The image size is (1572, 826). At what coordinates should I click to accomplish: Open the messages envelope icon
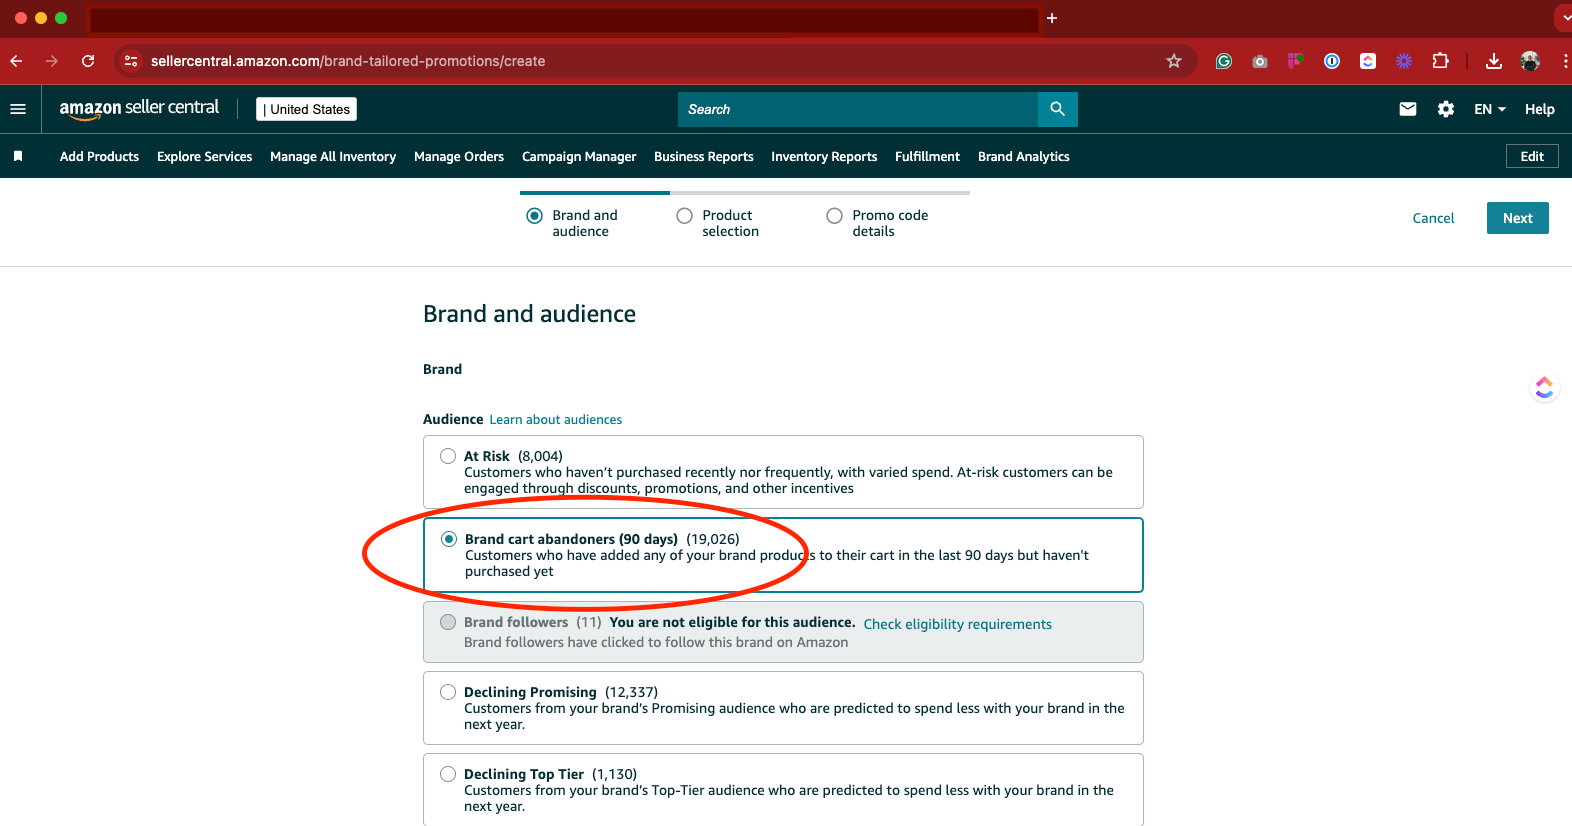(1407, 109)
